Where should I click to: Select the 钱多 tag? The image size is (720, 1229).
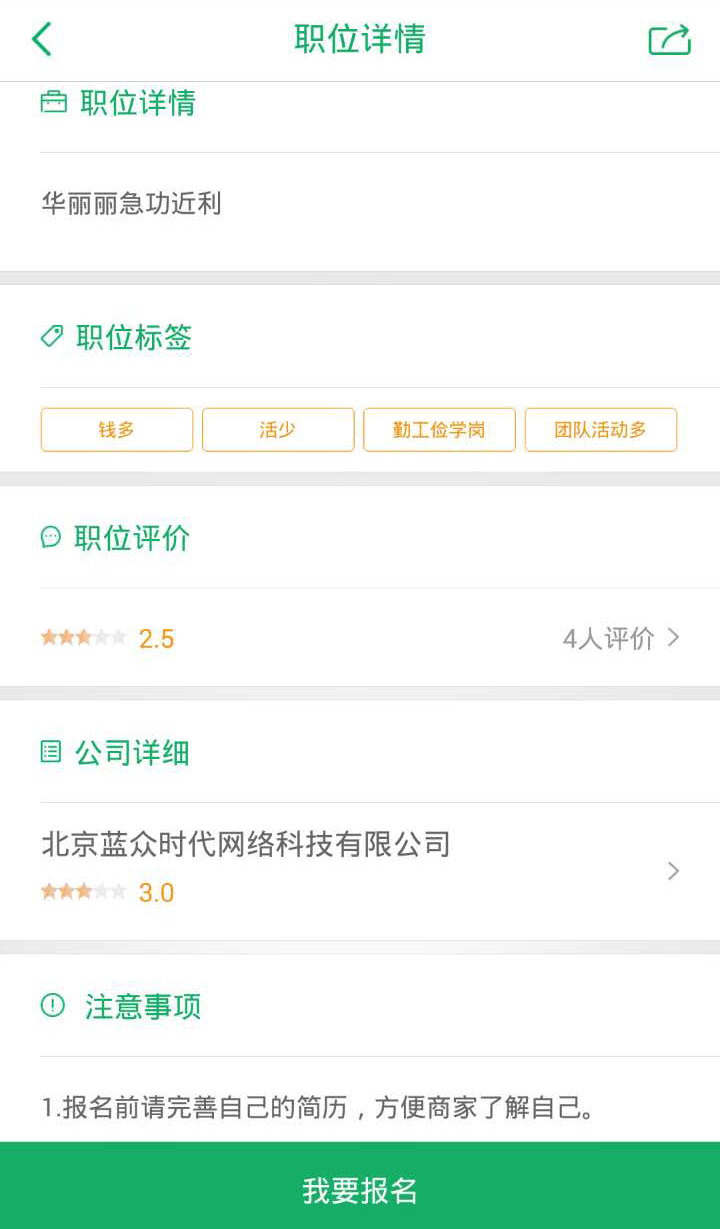[117, 430]
